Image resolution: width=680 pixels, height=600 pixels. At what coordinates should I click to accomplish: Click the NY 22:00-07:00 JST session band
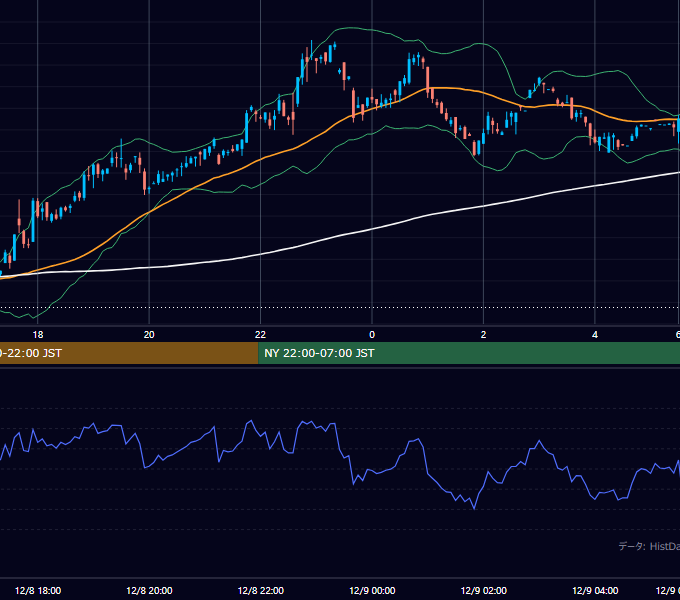coord(469,353)
